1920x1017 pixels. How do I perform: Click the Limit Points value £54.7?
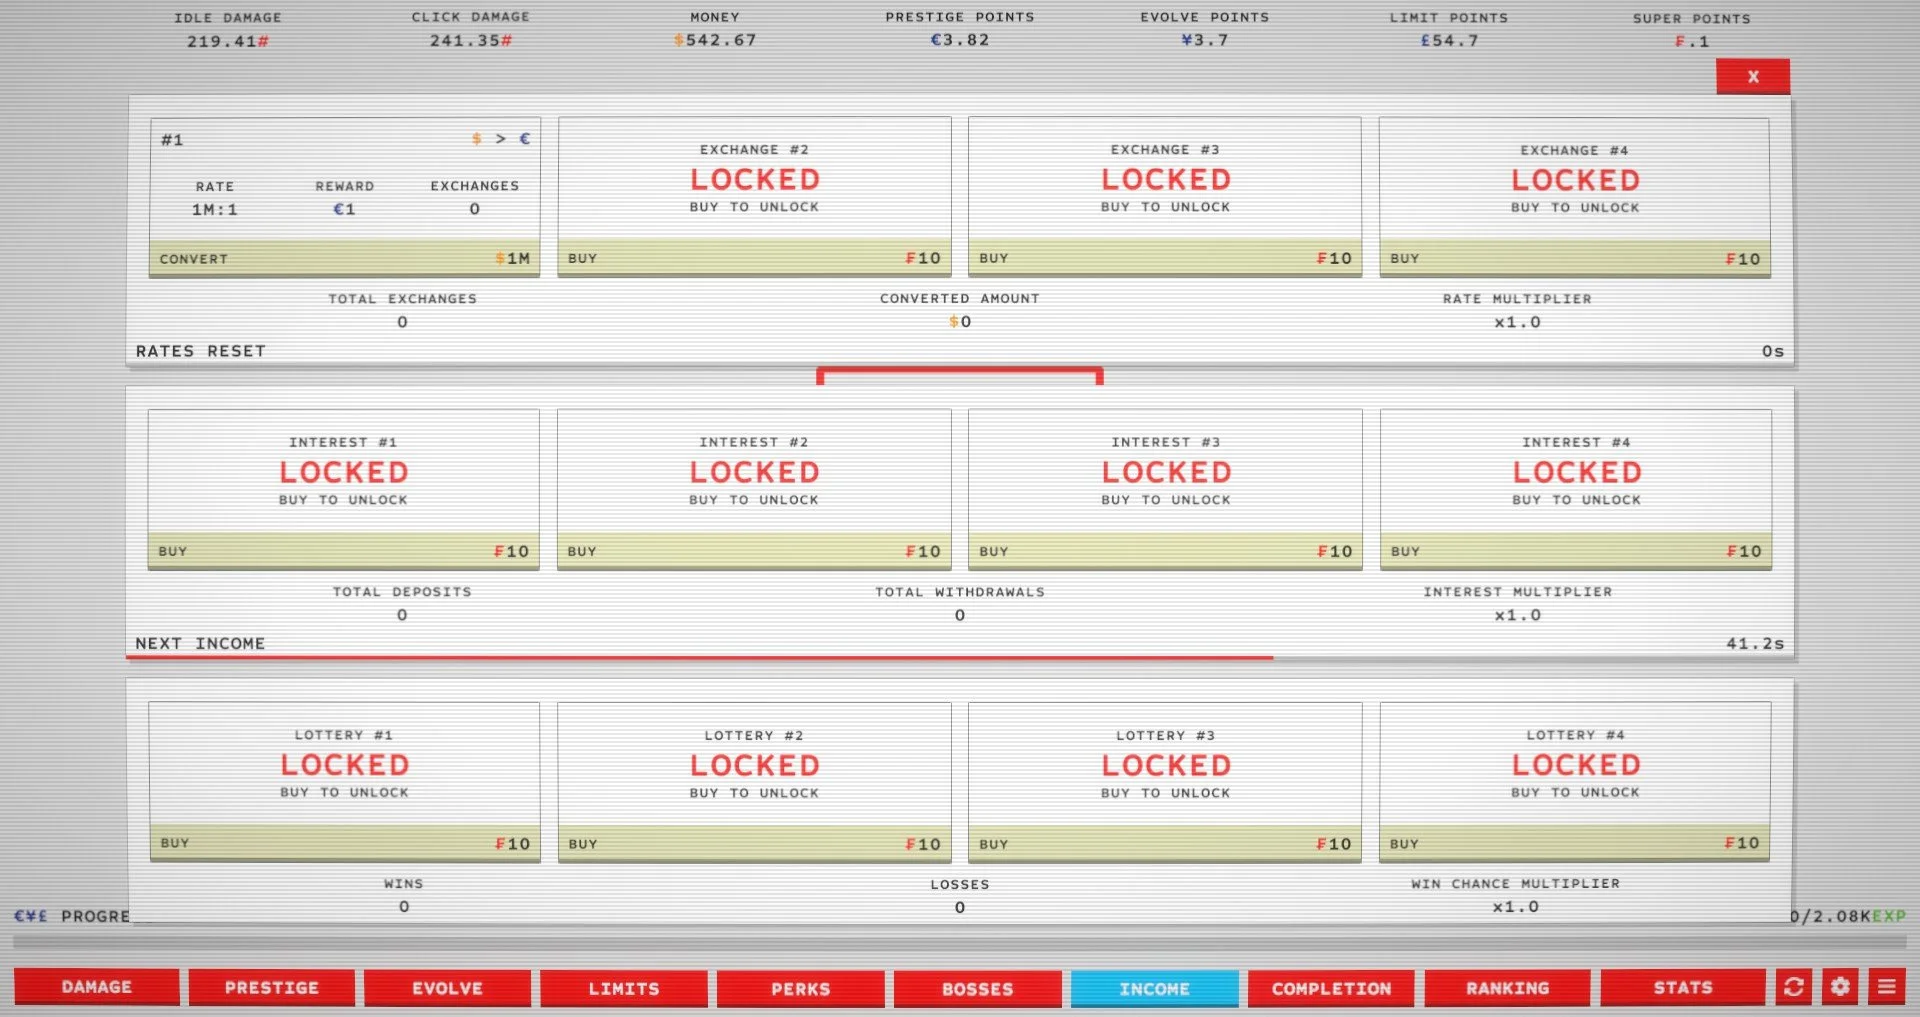1449,40
